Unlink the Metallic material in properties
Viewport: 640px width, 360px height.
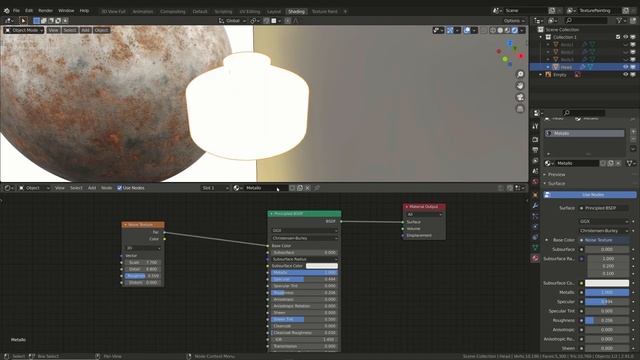pos(618,163)
